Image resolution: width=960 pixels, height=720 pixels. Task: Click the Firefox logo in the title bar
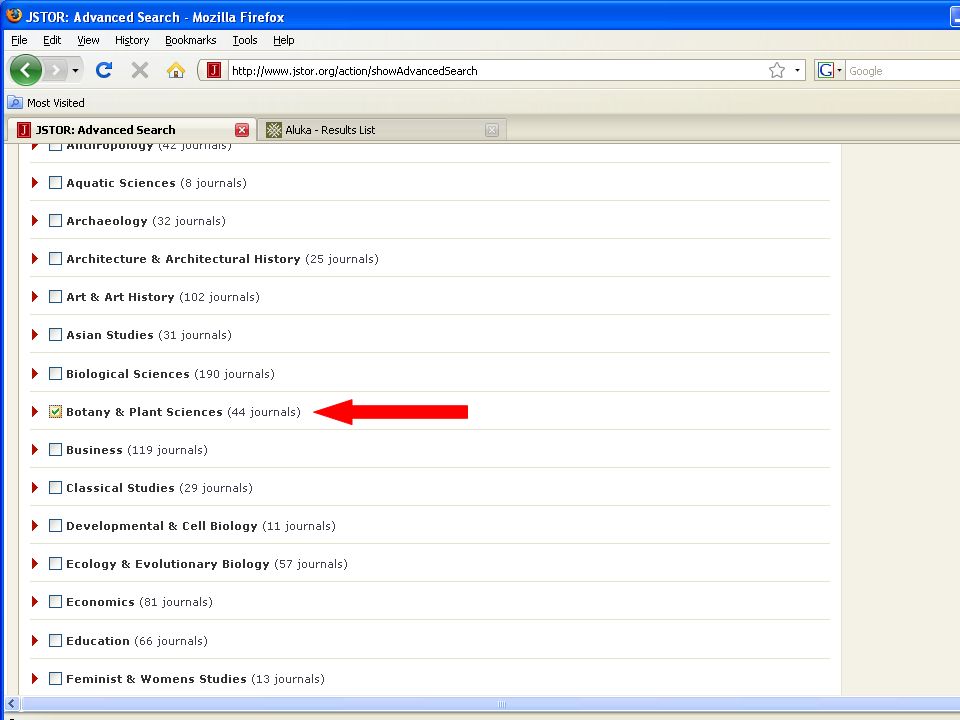(x=13, y=15)
